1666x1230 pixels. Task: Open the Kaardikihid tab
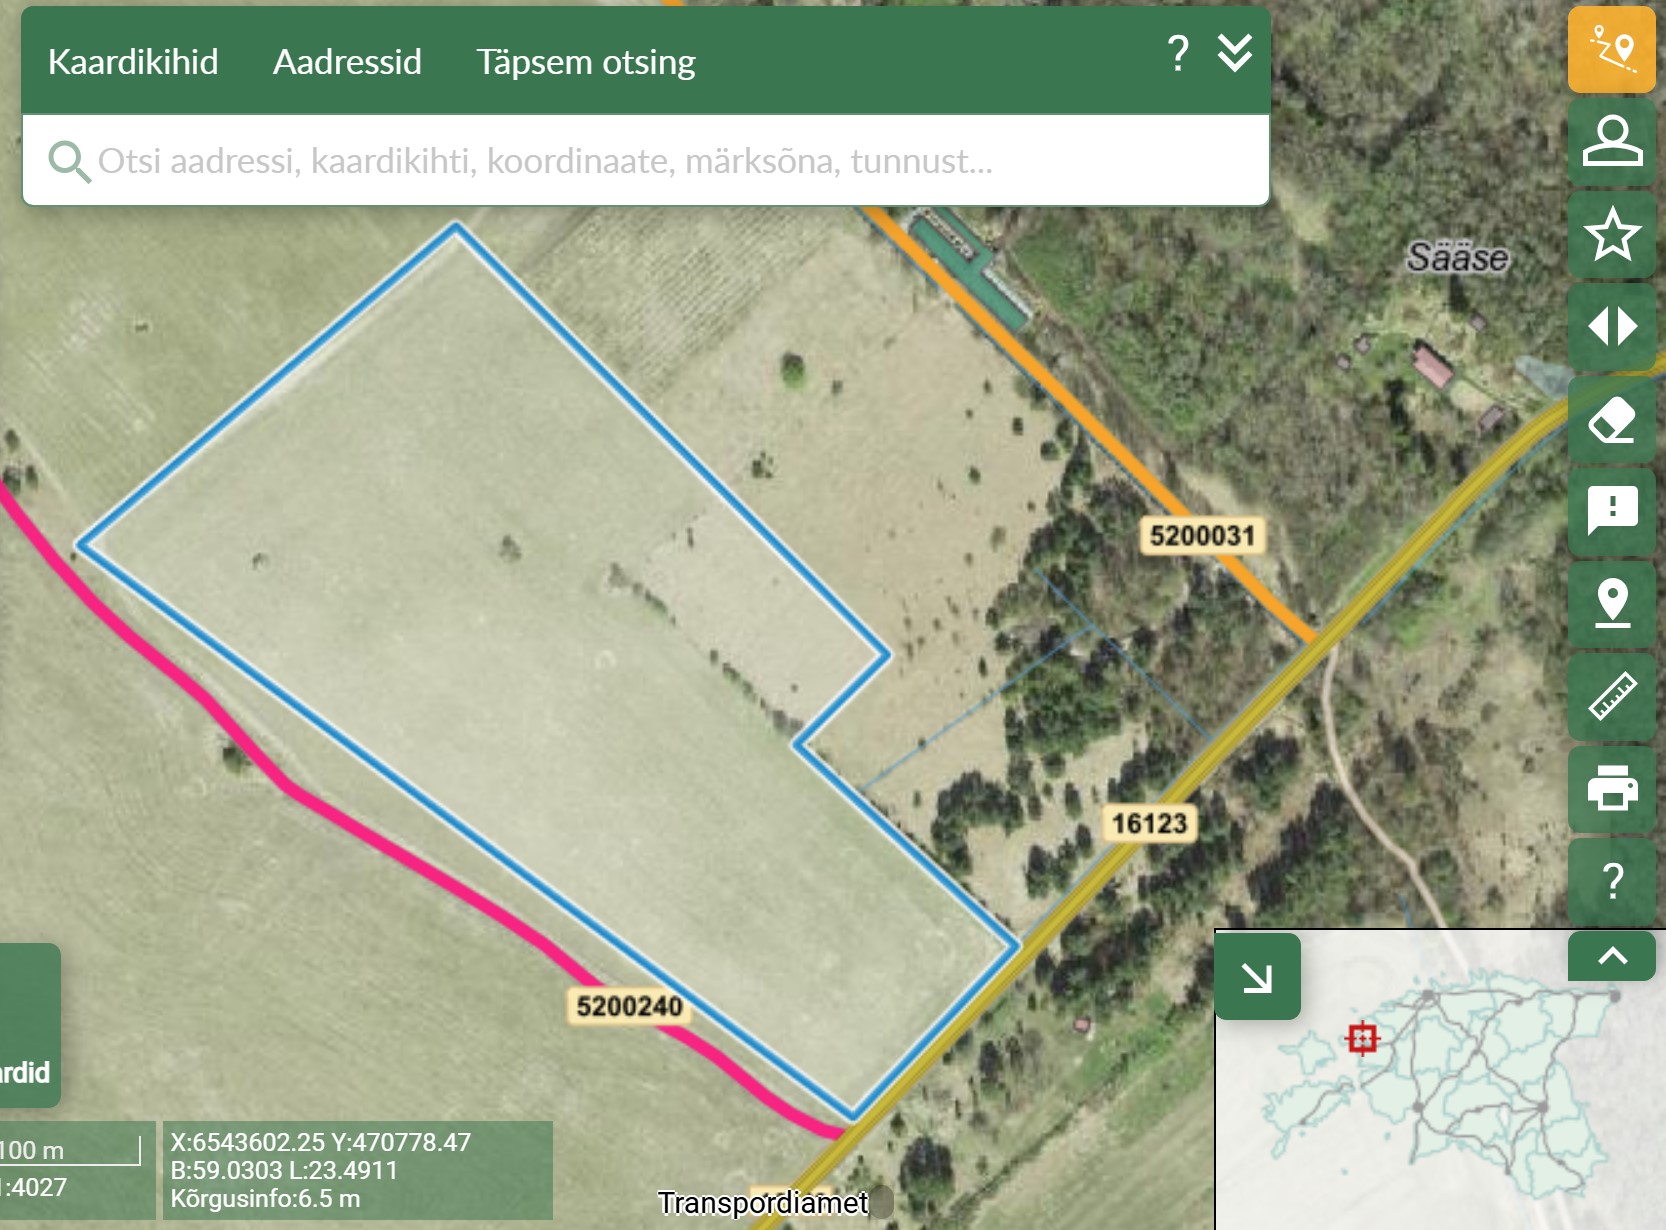click(x=133, y=62)
